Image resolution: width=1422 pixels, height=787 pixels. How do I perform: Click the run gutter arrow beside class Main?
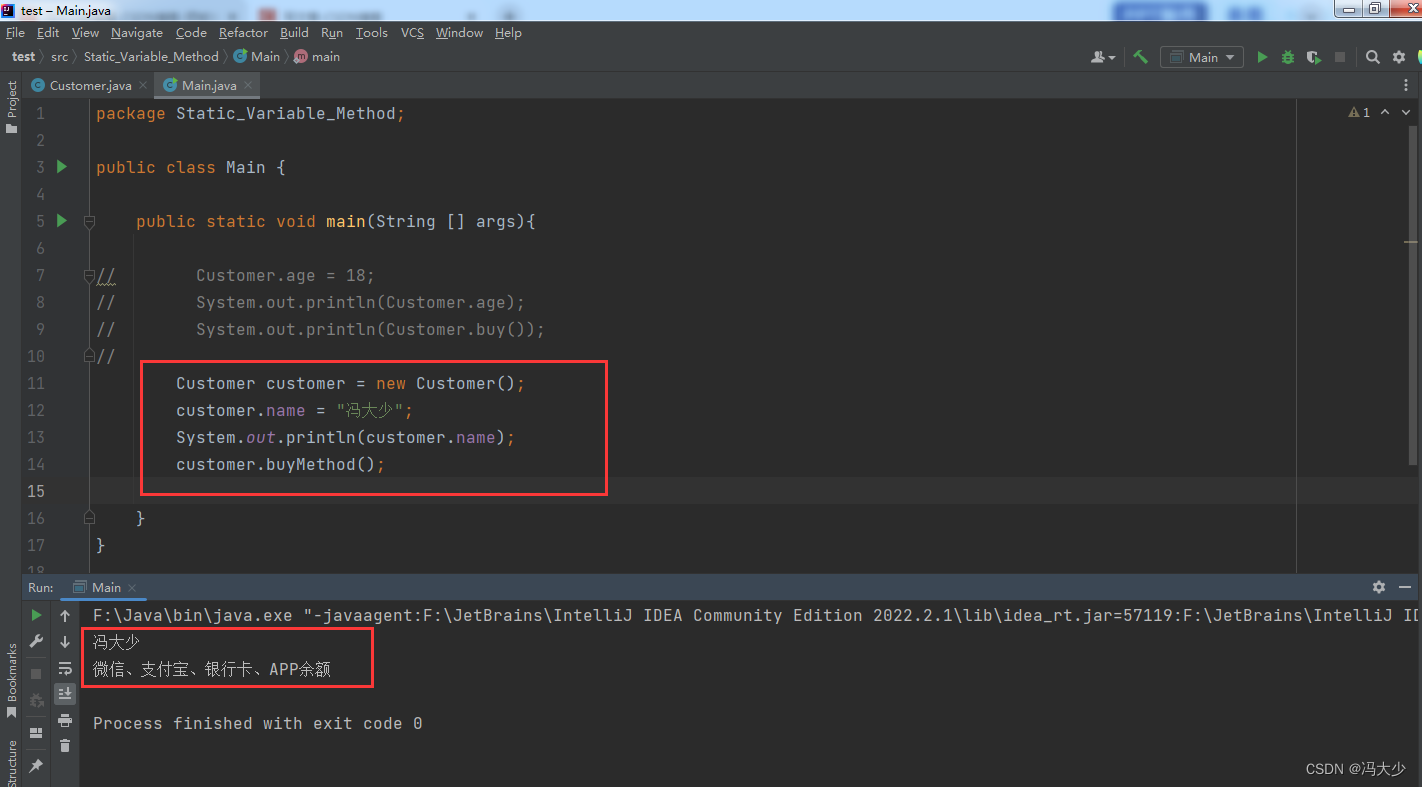(x=62, y=167)
